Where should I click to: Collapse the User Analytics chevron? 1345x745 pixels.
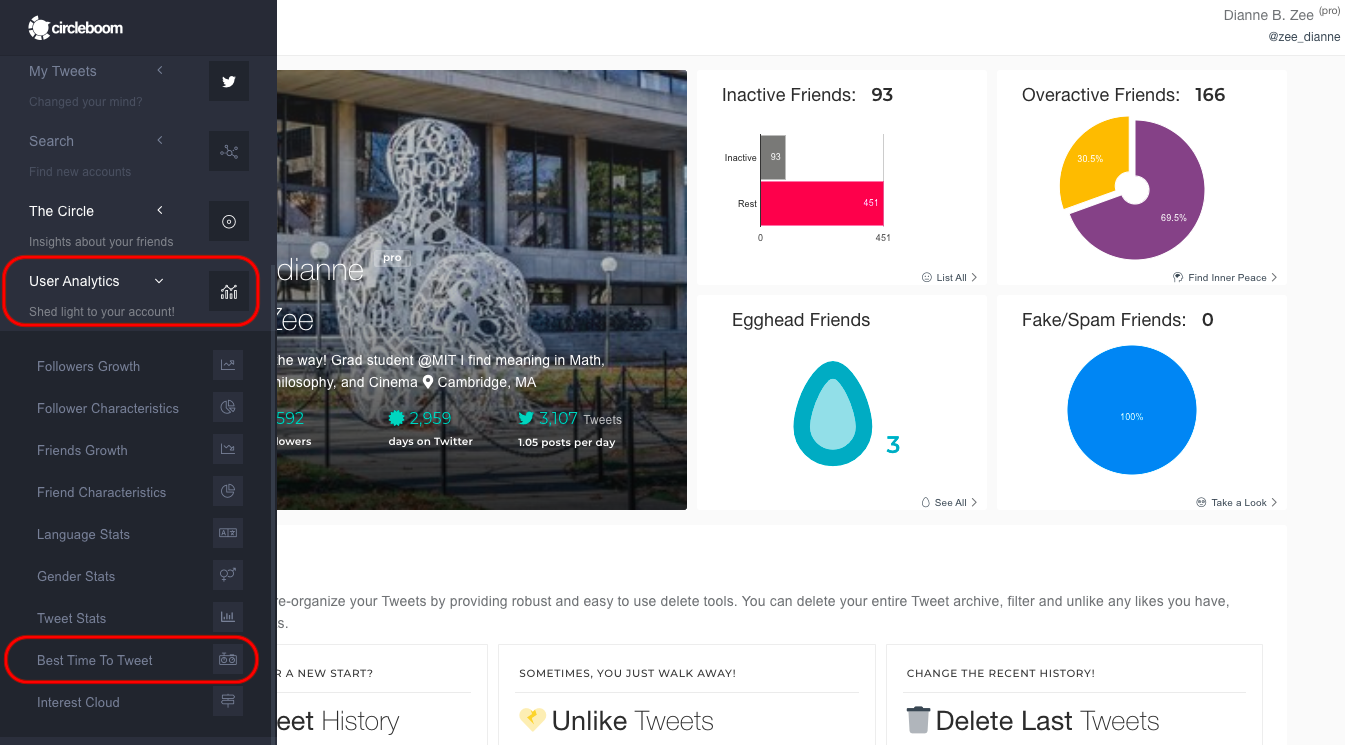coord(159,281)
